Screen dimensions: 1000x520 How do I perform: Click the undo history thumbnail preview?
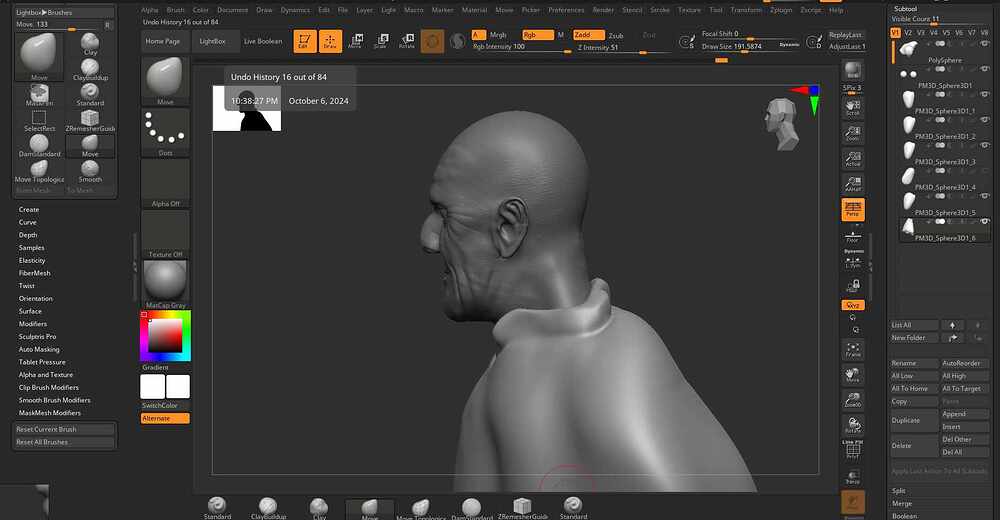pyautogui.click(x=247, y=108)
